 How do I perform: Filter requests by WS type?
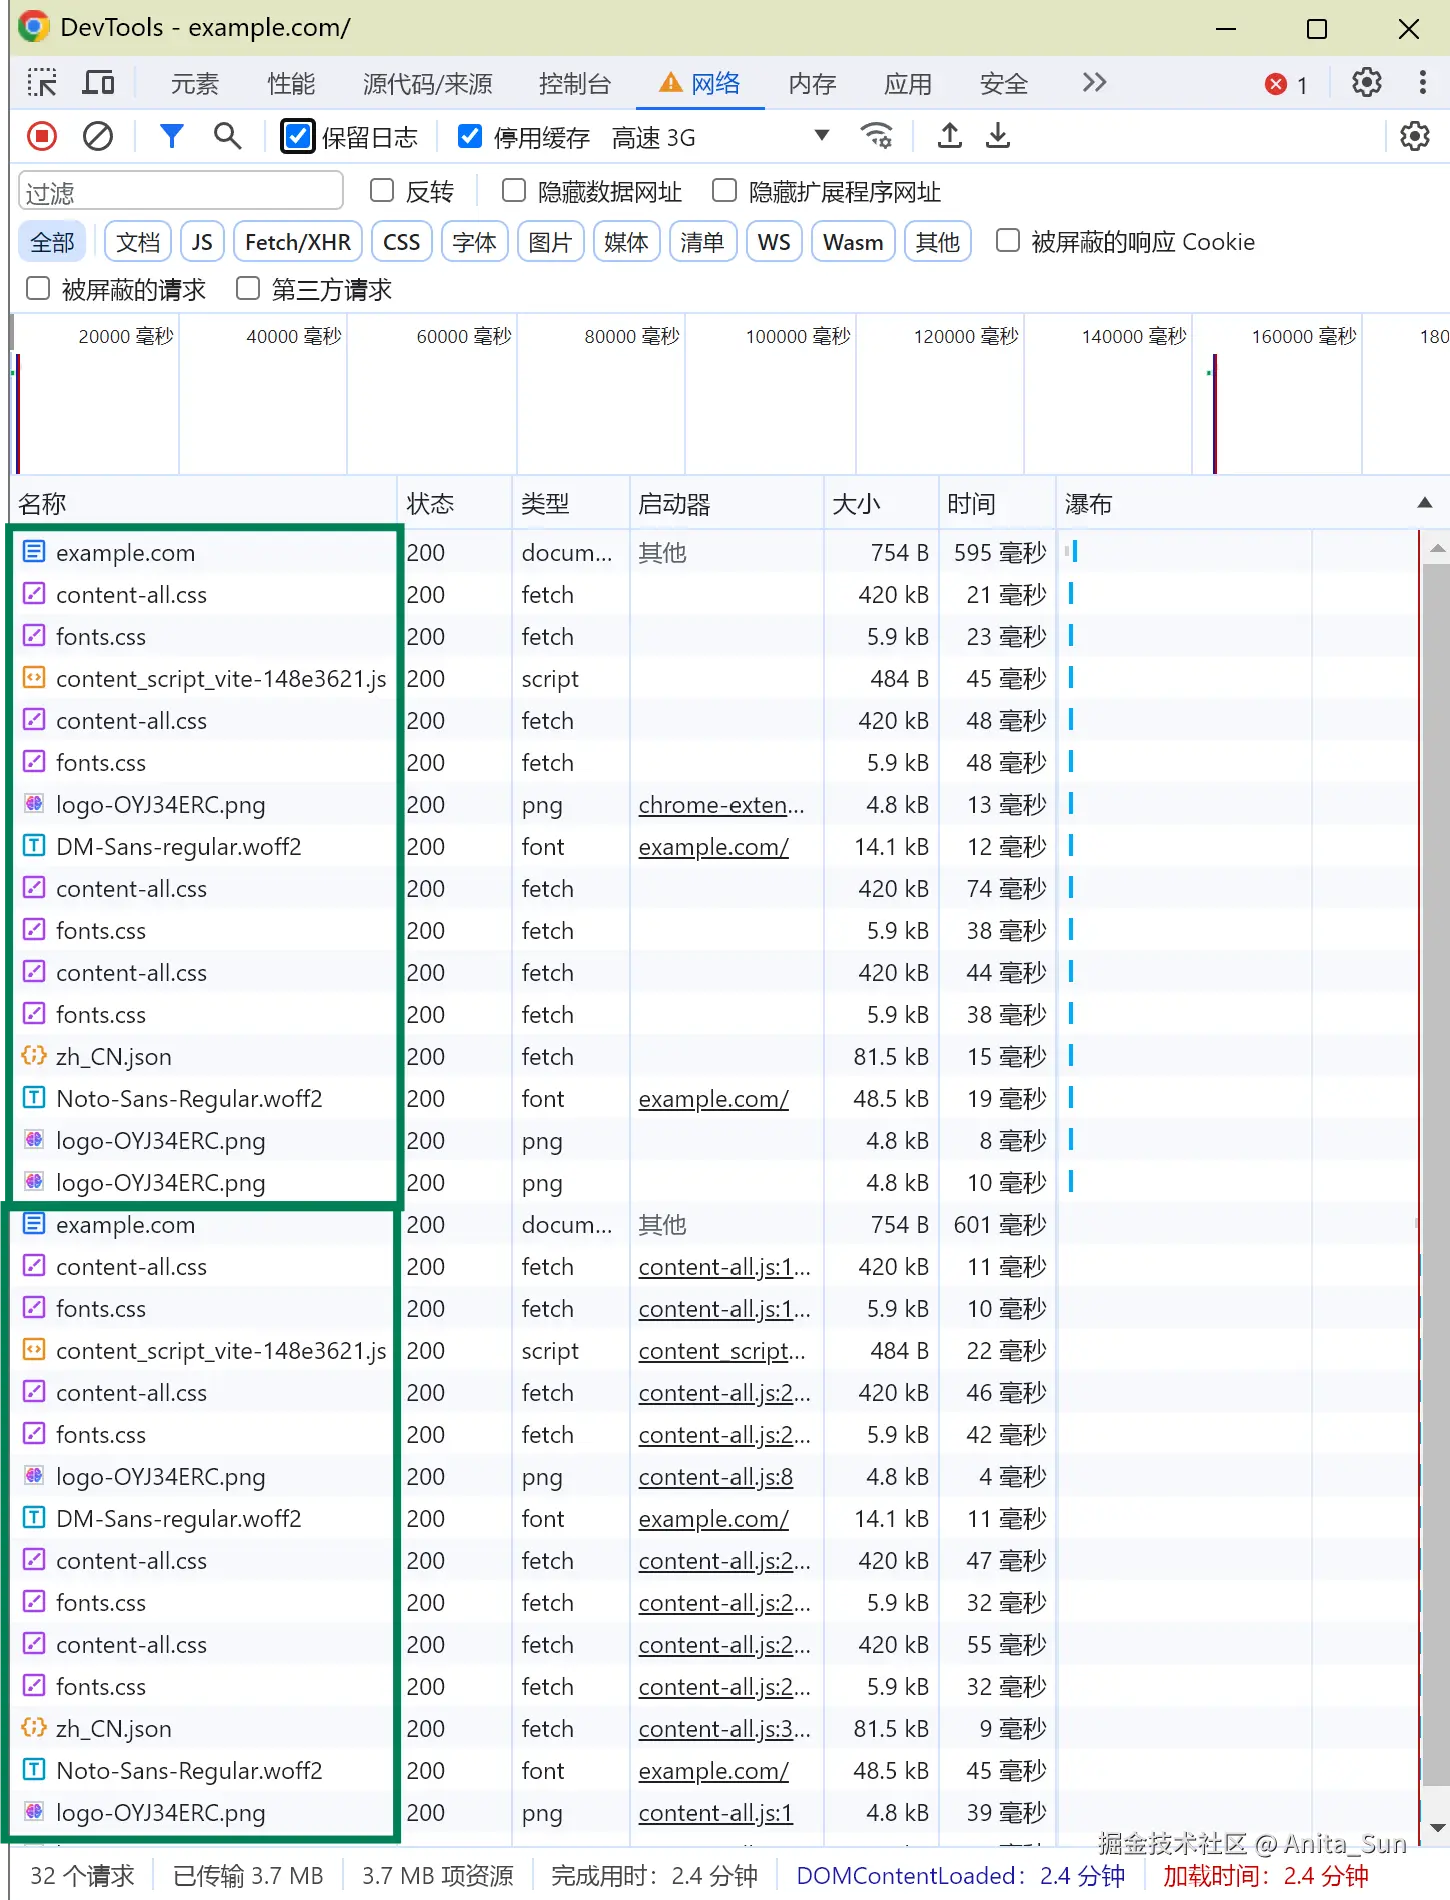(774, 242)
